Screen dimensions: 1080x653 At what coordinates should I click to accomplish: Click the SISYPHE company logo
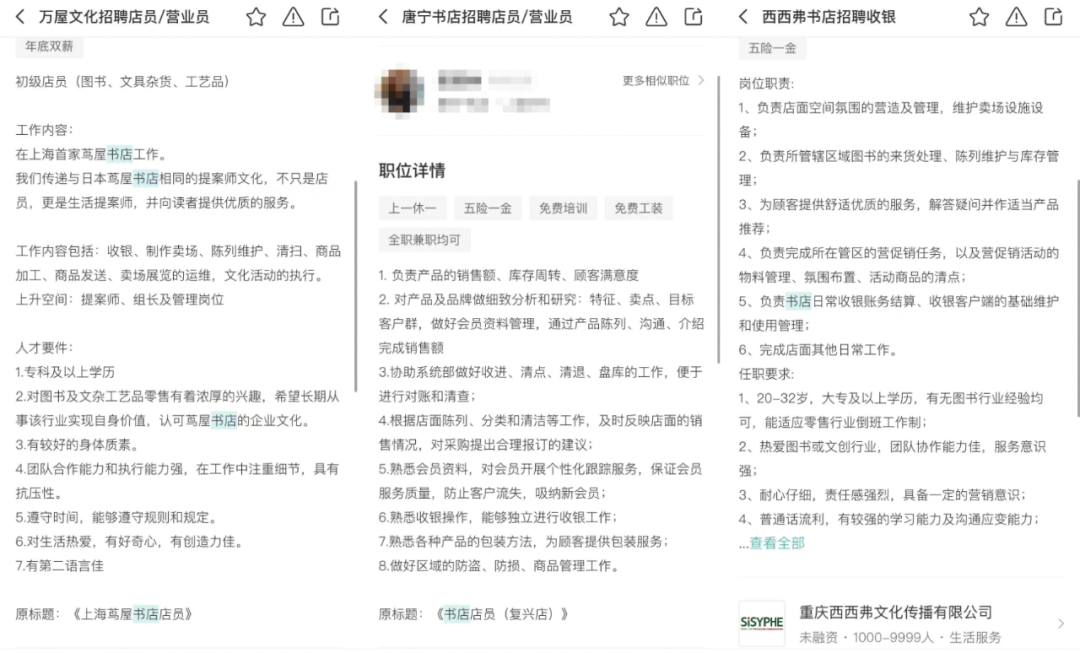pyautogui.click(x=762, y=623)
